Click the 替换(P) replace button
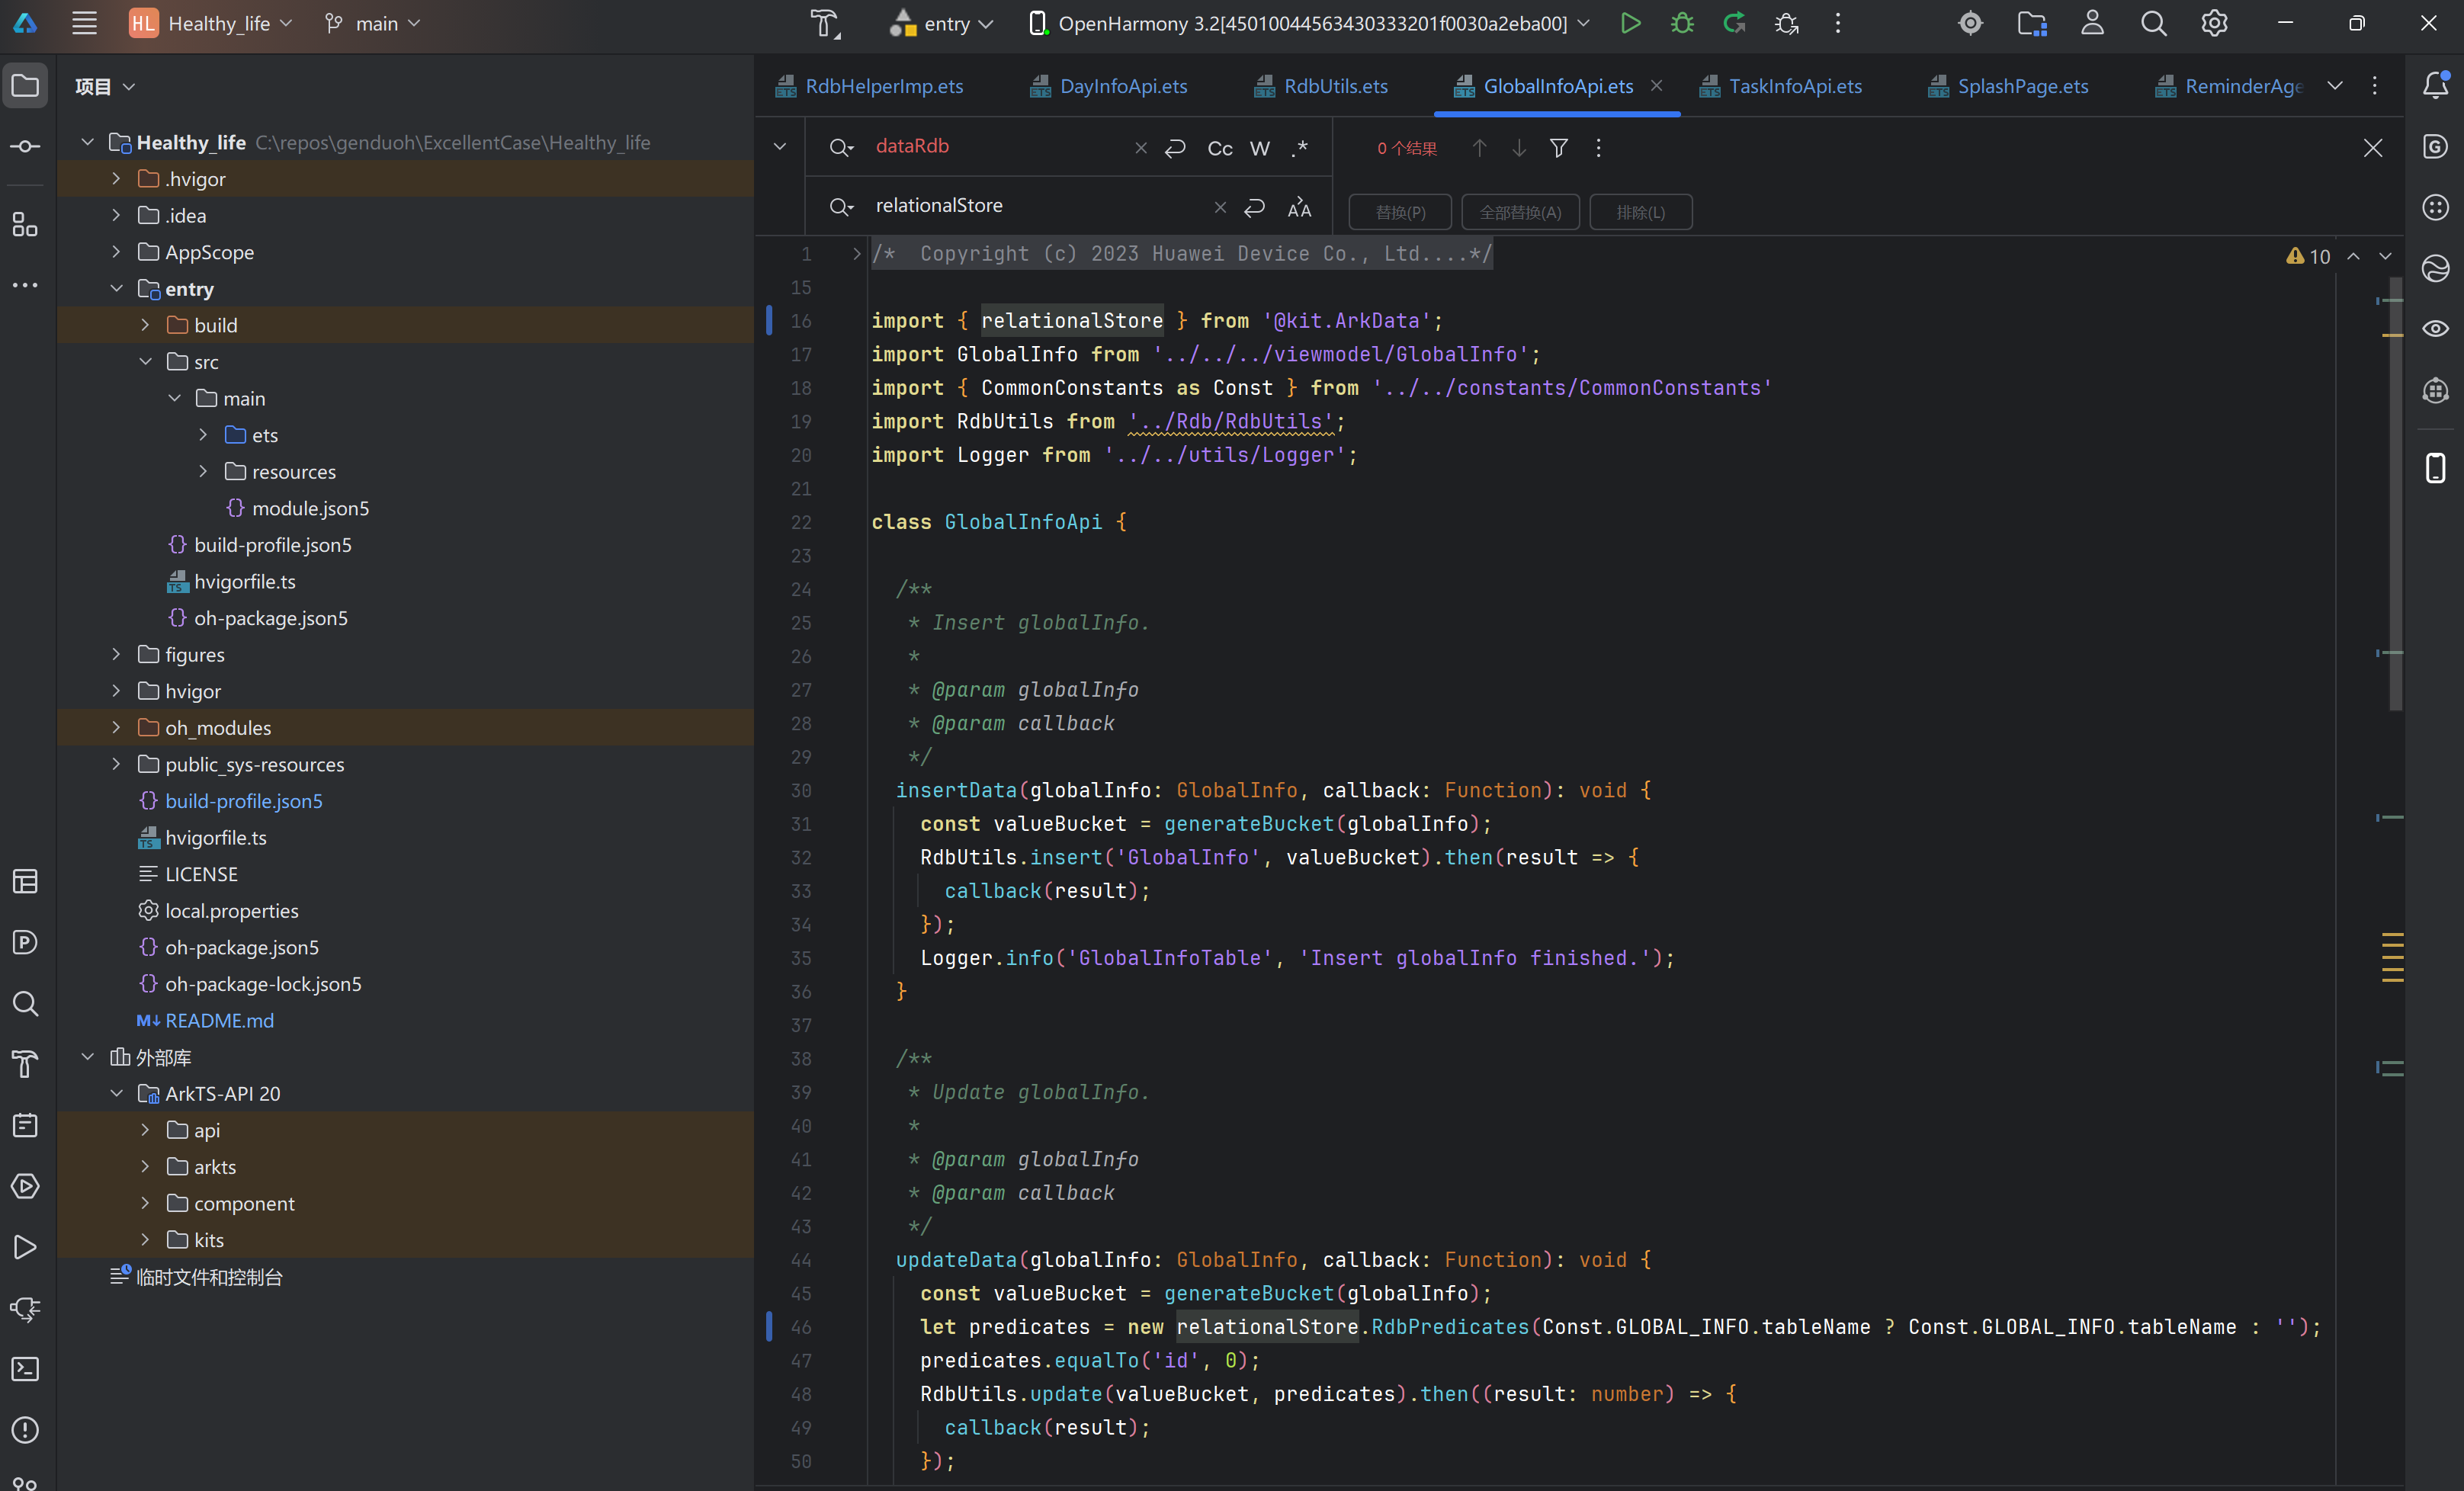The width and height of the screenshot is (2464, 1491). 1400,212
